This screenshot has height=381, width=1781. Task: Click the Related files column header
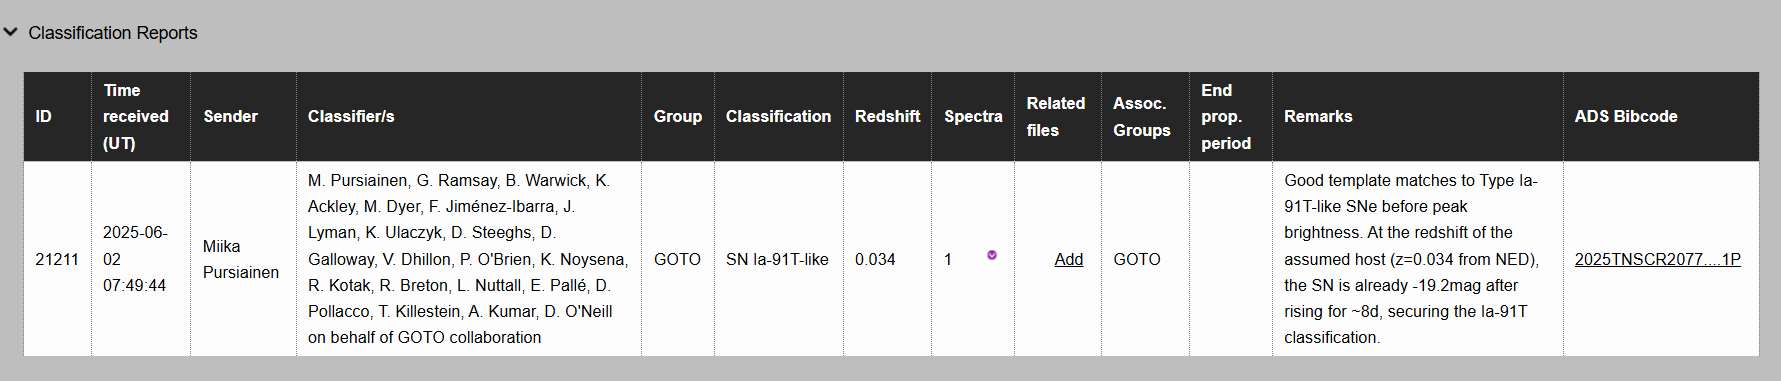pyautogui.click(x=1058, y=116)
